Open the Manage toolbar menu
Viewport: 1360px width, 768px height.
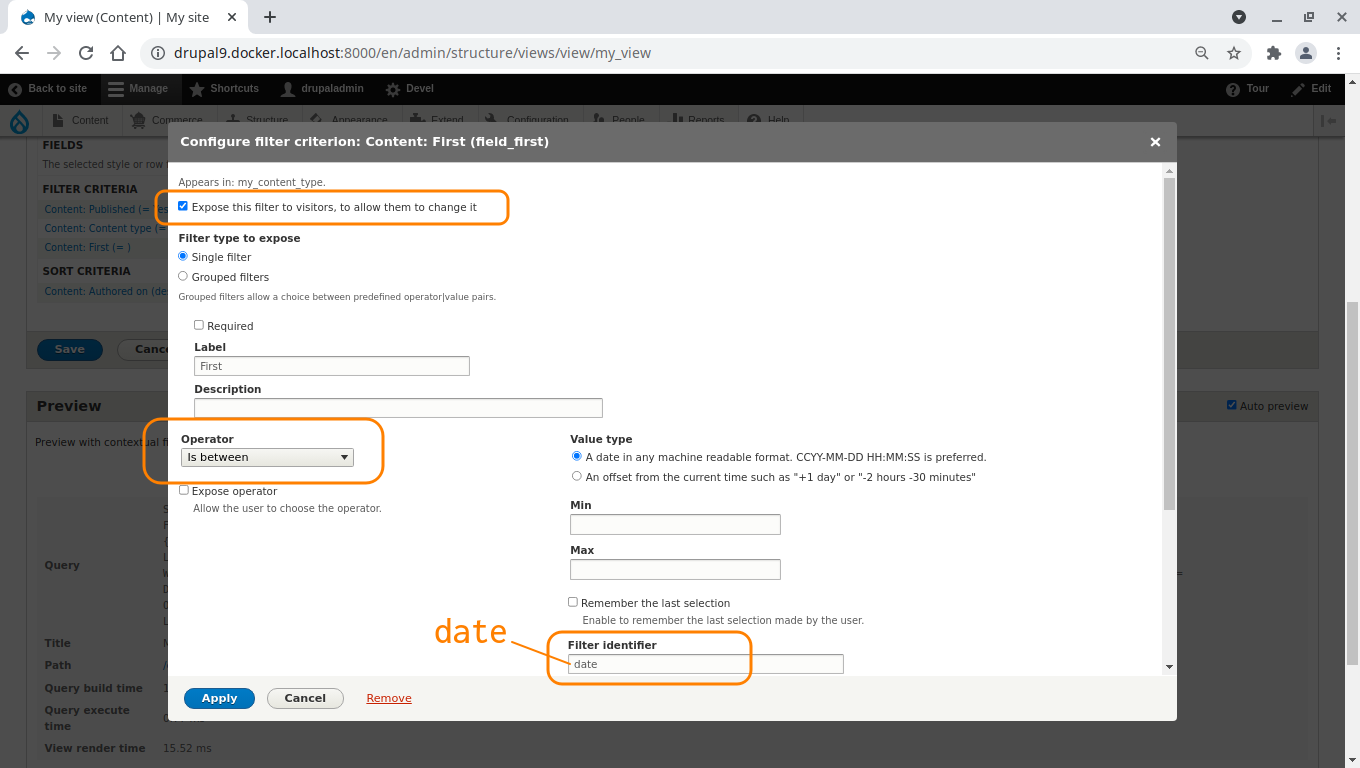138,89
